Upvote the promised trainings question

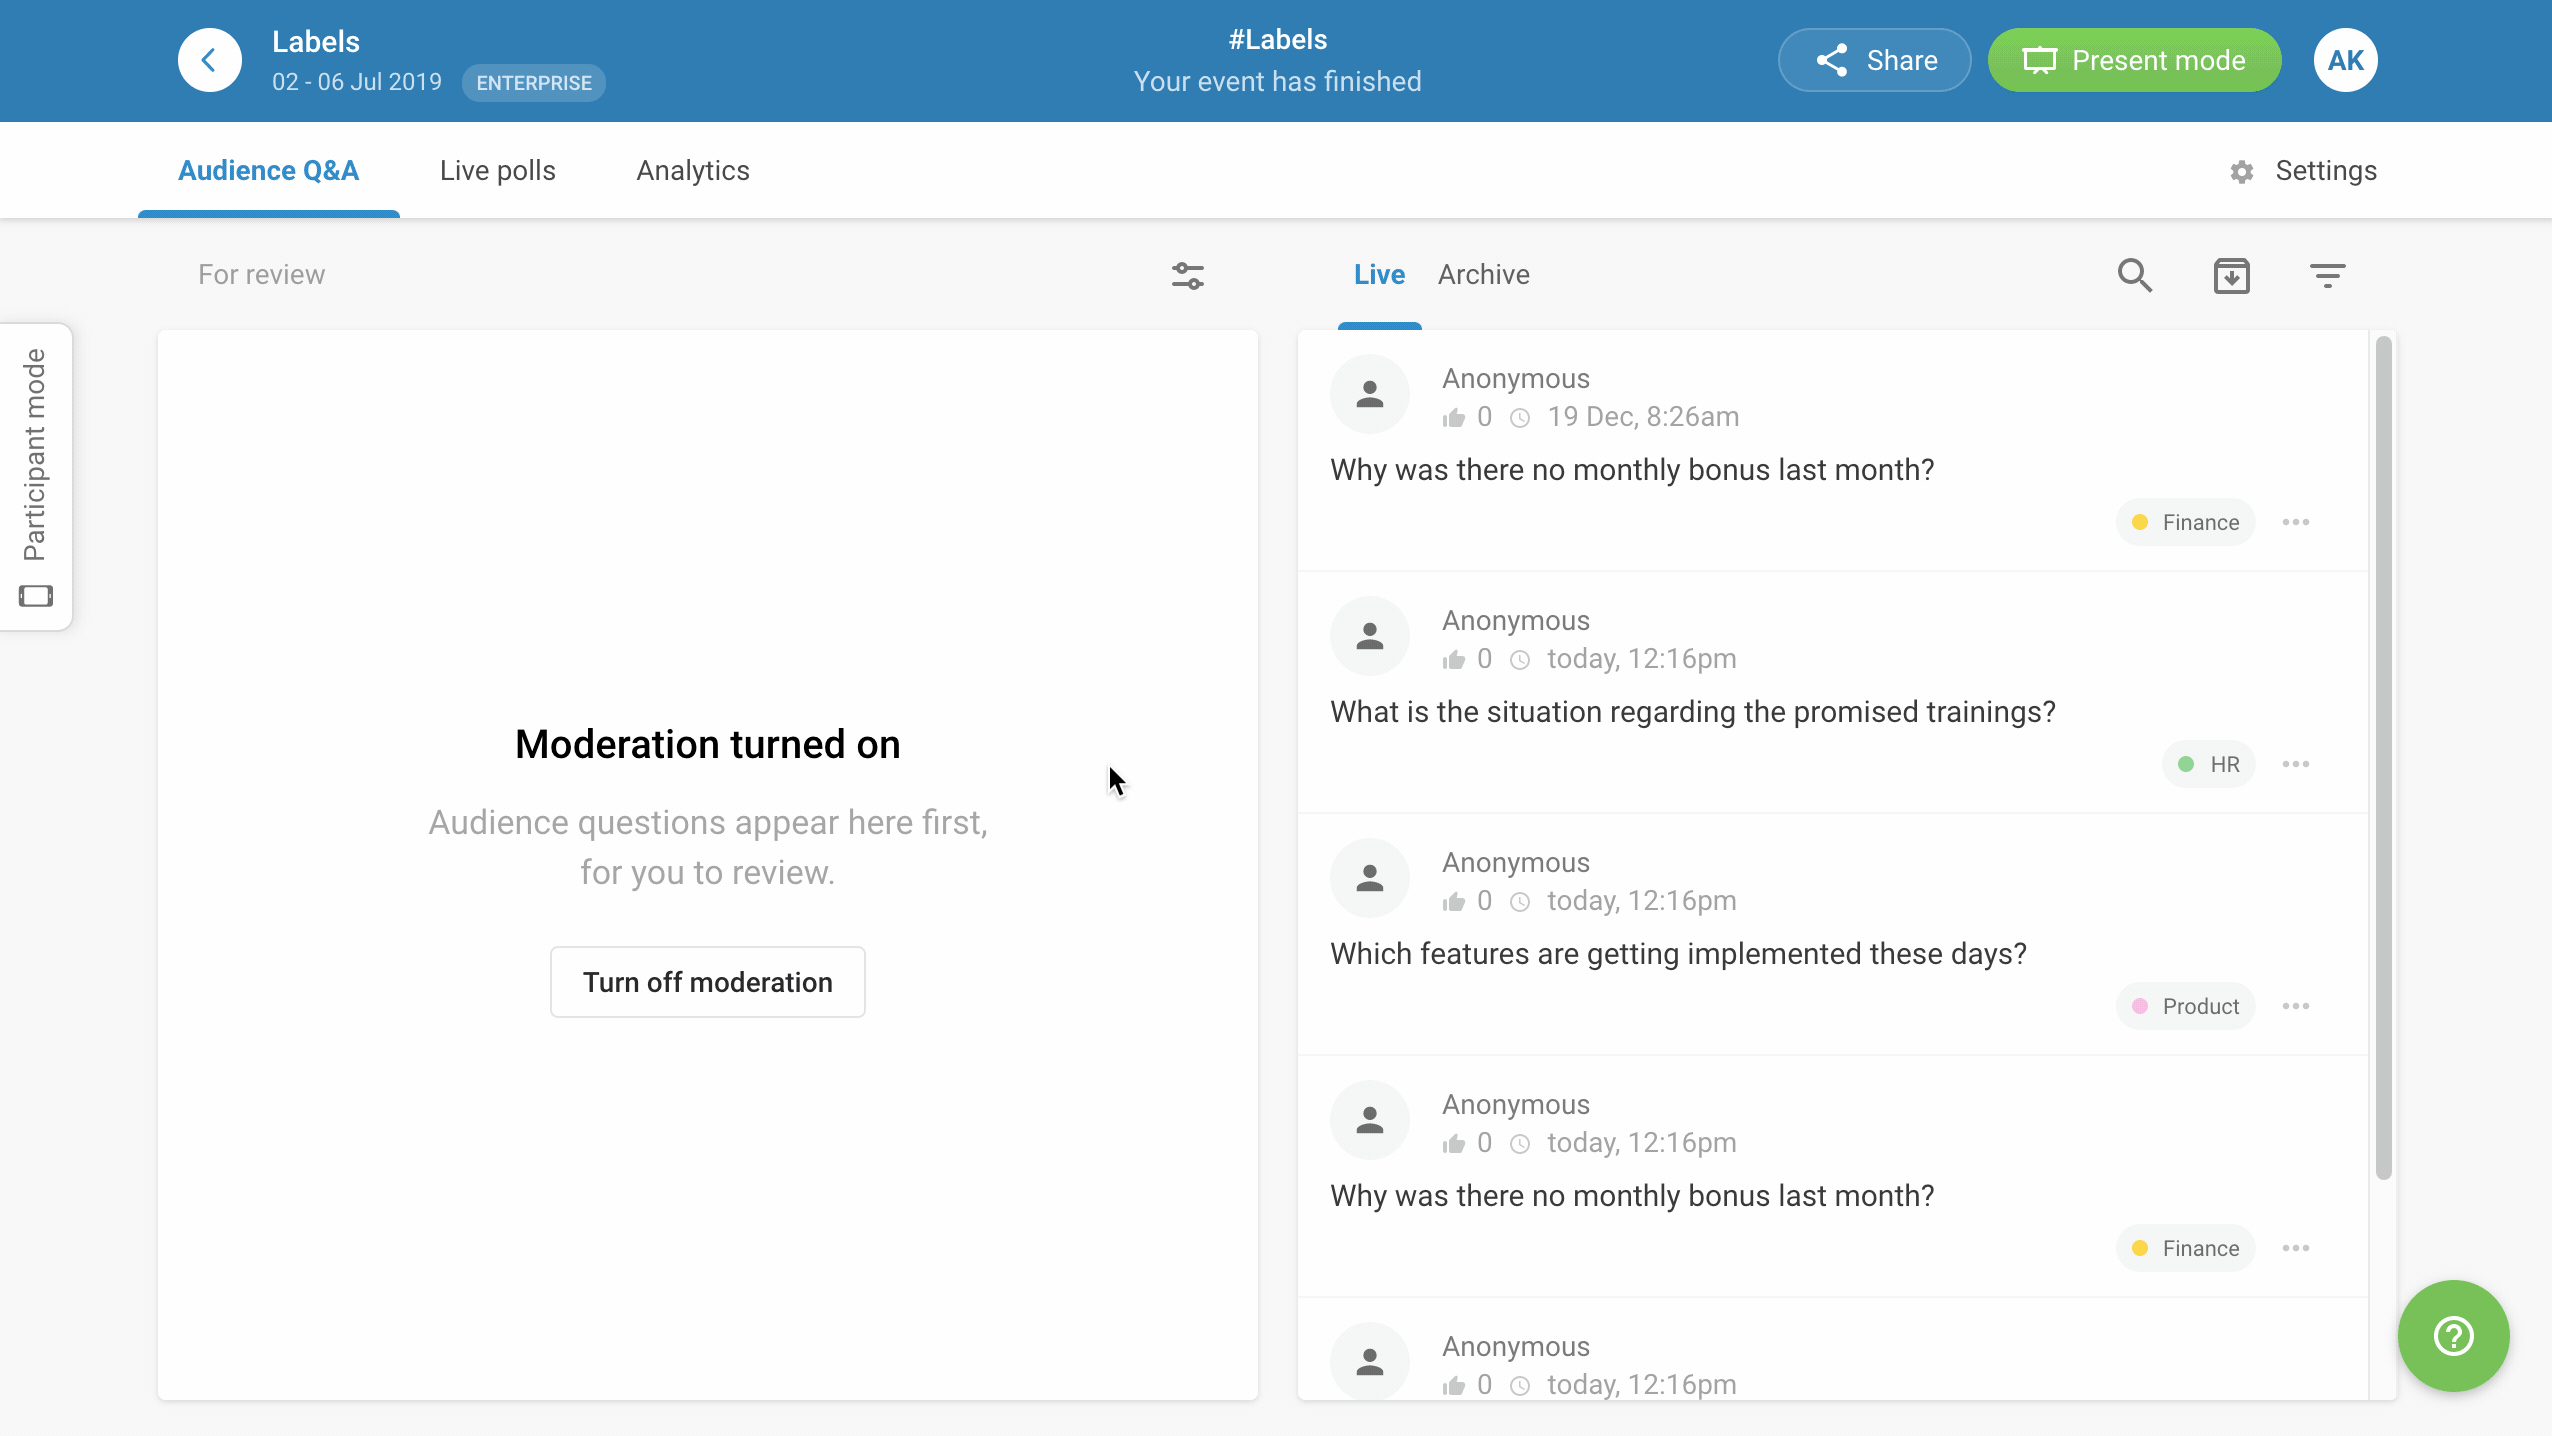pyautogui.click(x=1454, y=659)
